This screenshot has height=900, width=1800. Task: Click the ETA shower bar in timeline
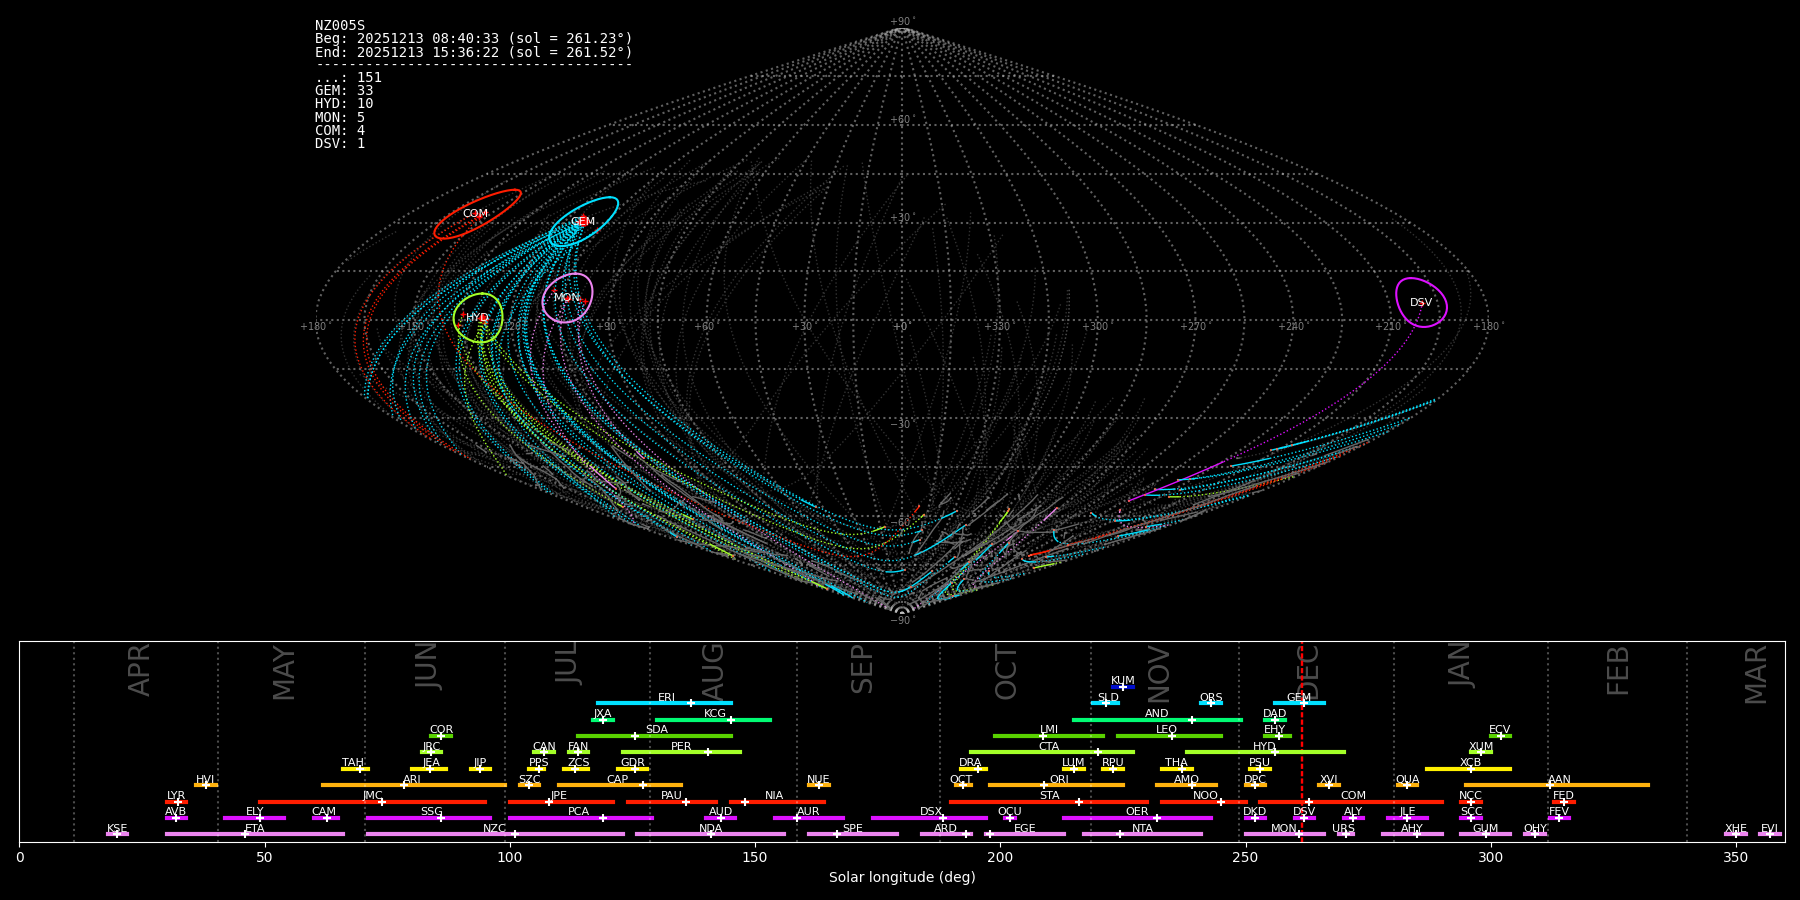255,834
